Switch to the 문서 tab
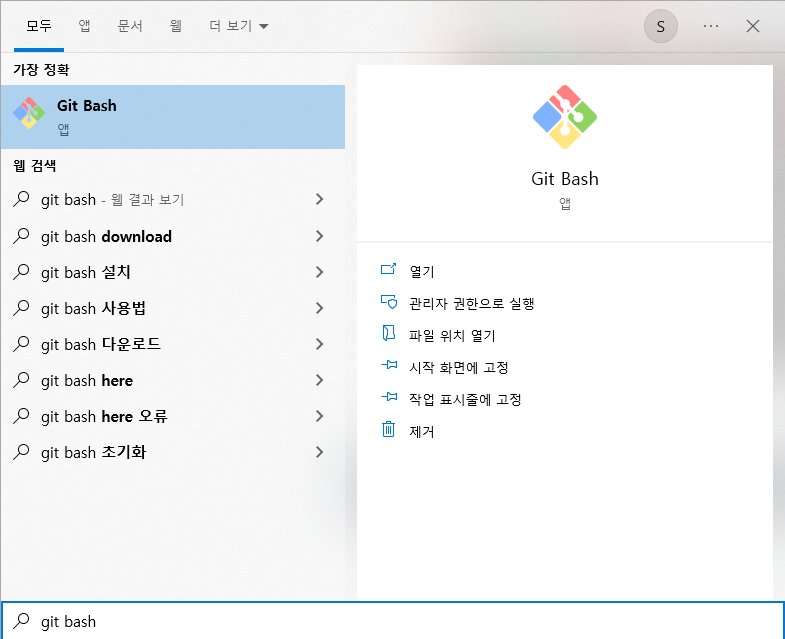Image resolution: width=785 pixels, height=639 pixels. [x=130, y=26]
